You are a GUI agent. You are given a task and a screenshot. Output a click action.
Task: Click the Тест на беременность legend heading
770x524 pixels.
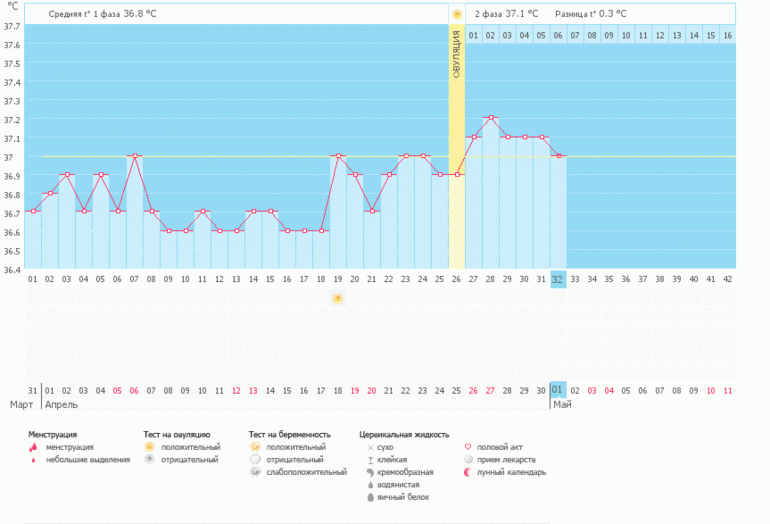coord(289,435)
